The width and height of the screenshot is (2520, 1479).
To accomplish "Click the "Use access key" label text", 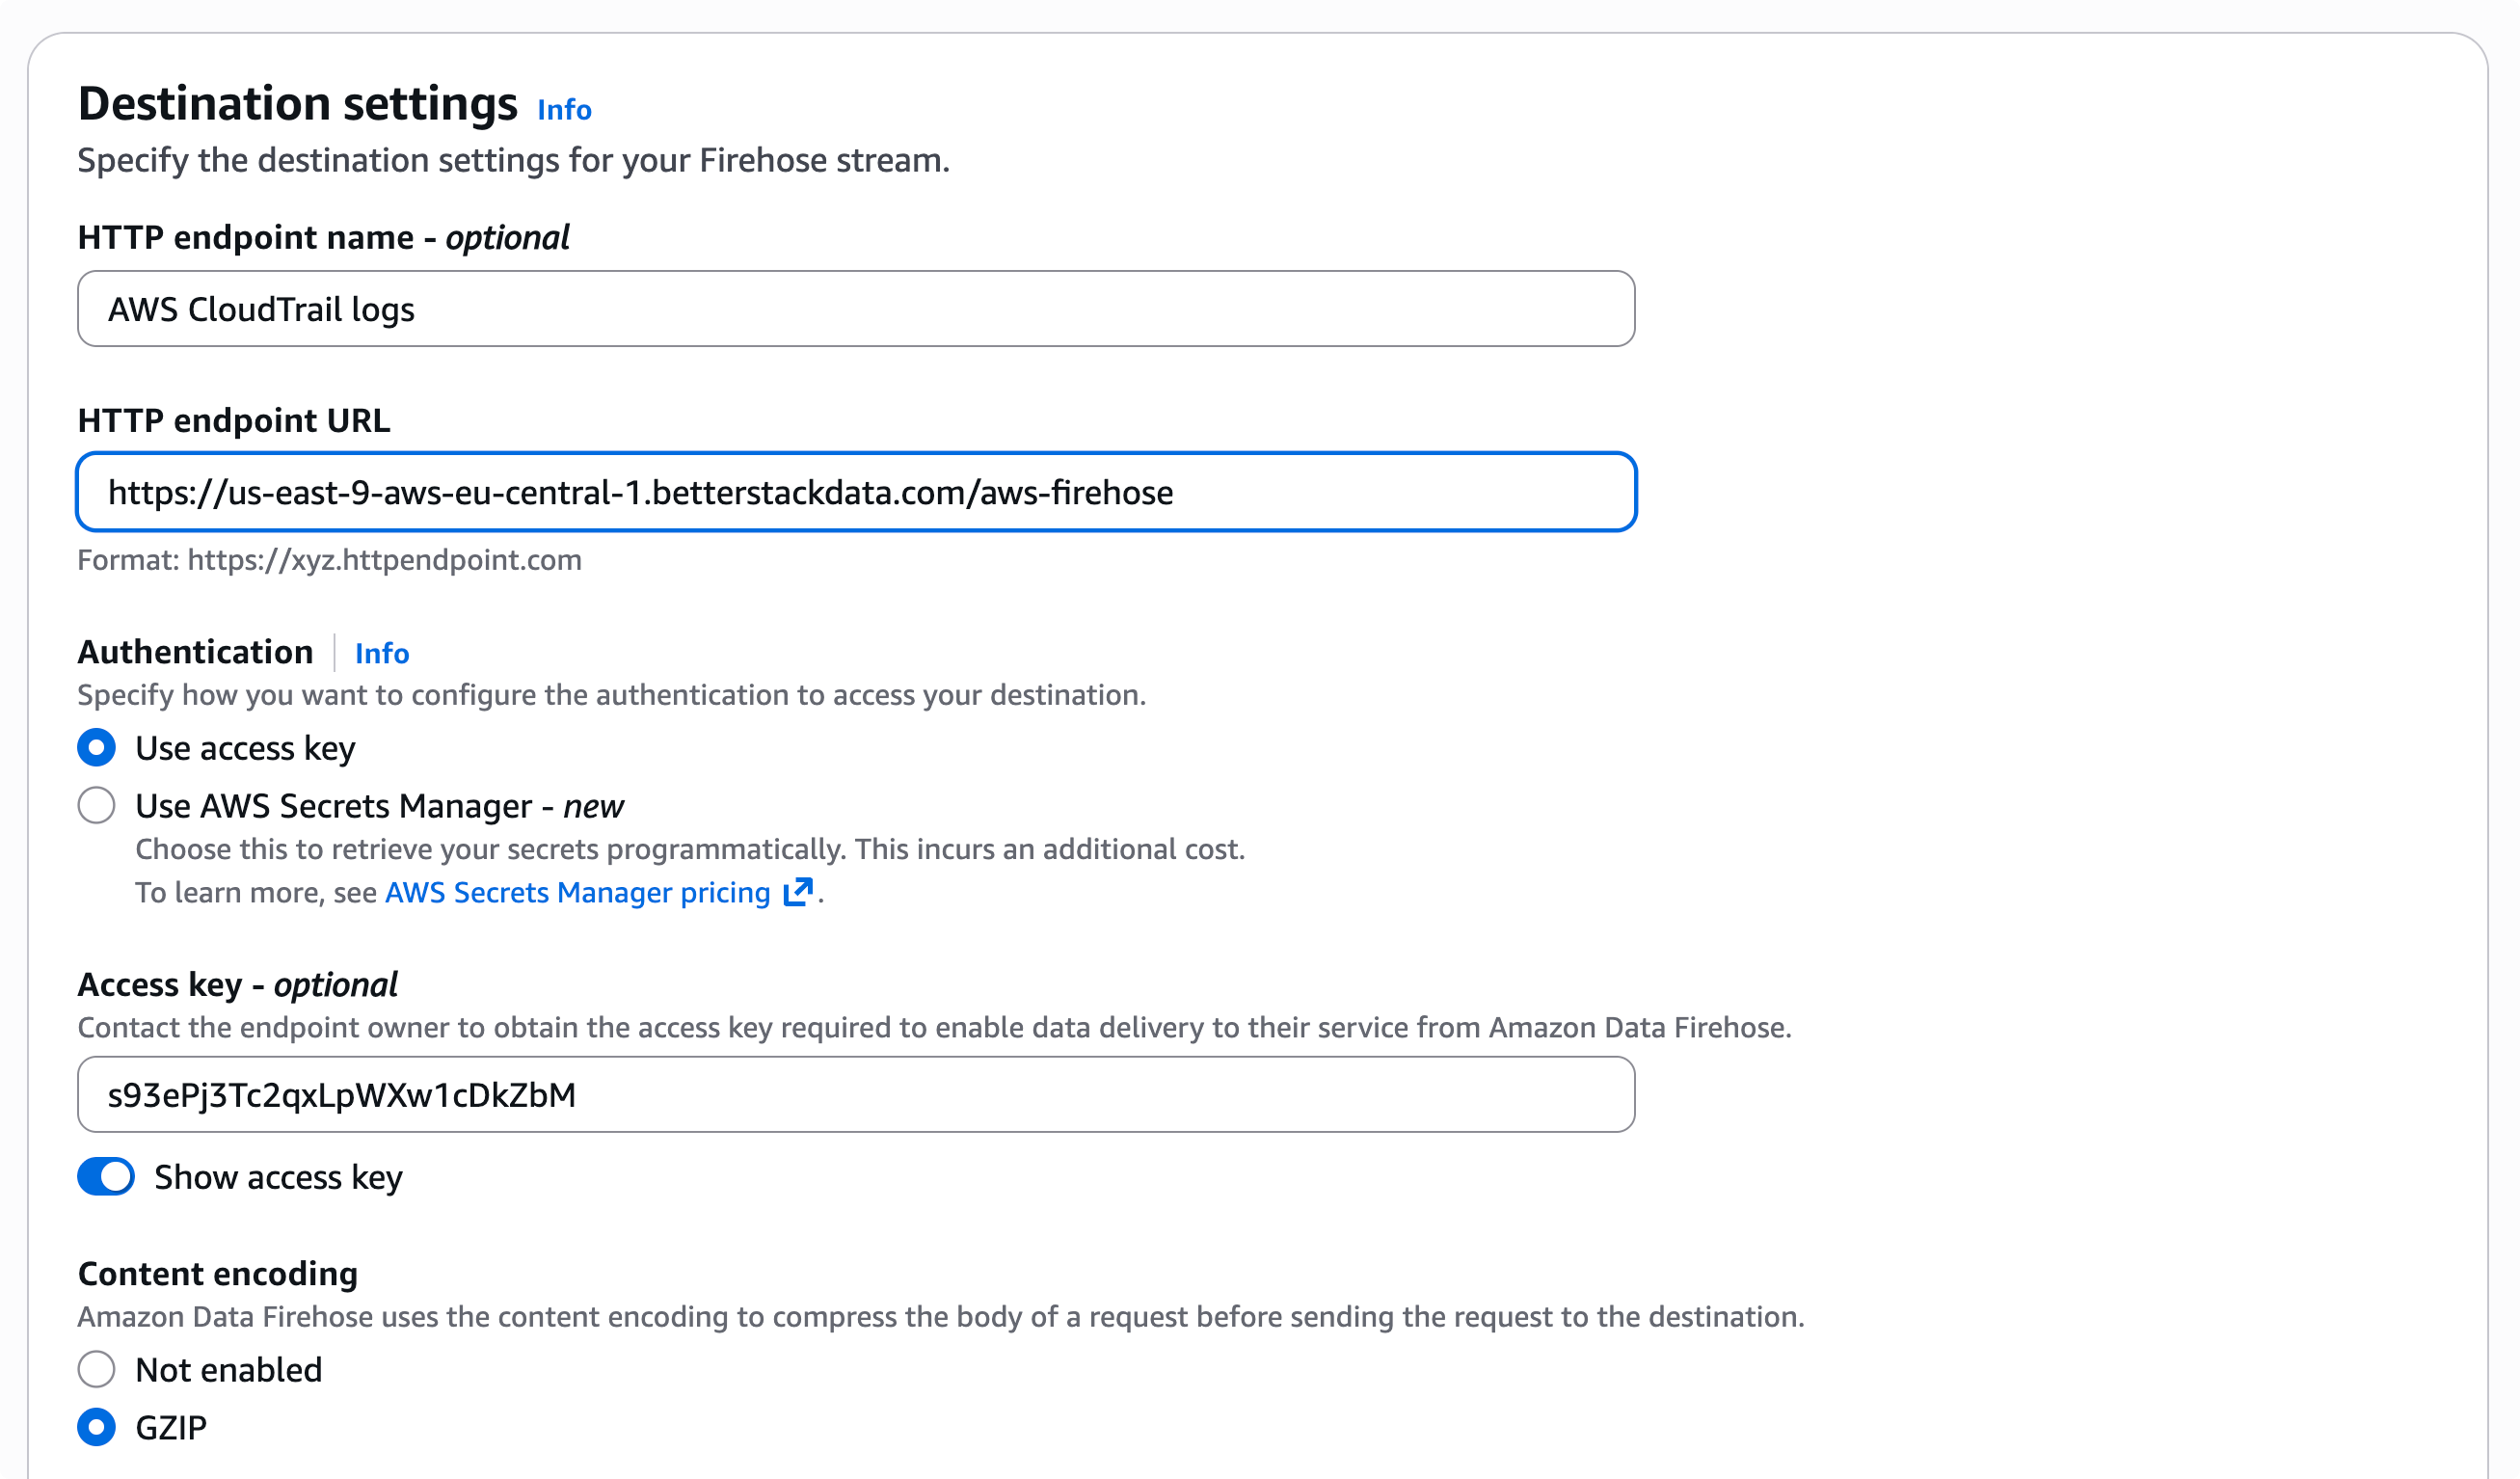I will click(245, 747).
